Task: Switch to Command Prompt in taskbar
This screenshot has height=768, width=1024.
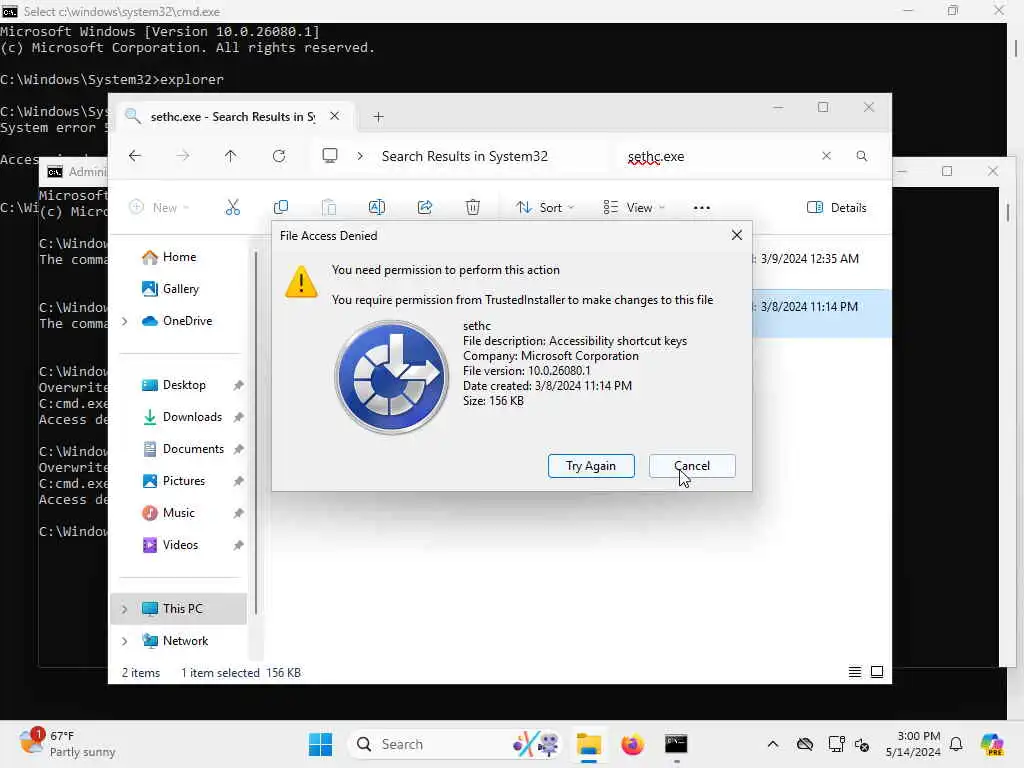Action: pyautogui.click(x=676, y=744)
